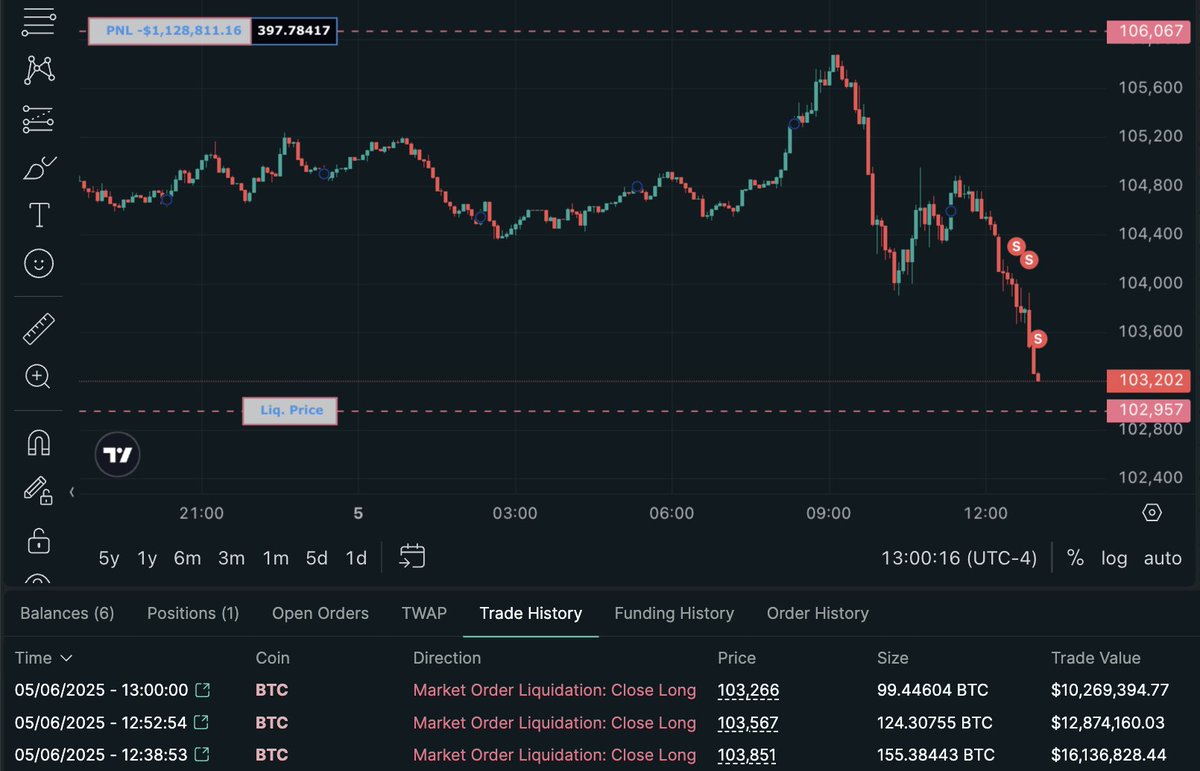Screen dimensions: 1200x771
Task: Activate the Zoom In magnifier tool
Action: click(x=38, y=377)
